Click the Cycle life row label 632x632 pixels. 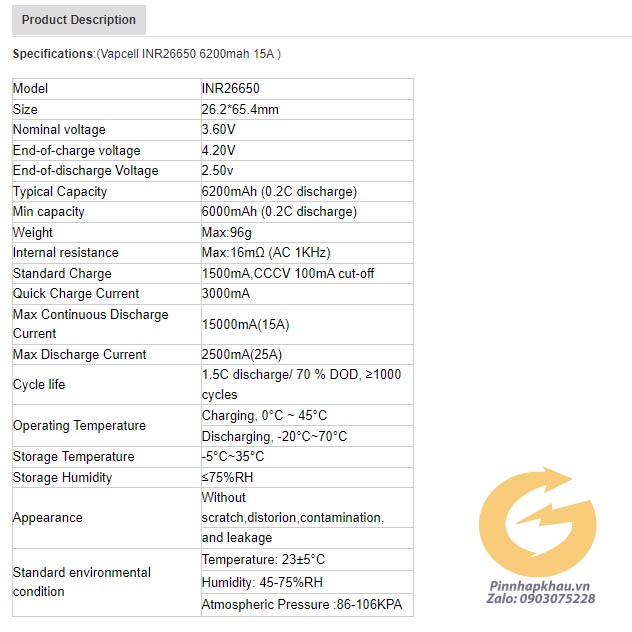(39, 385)
